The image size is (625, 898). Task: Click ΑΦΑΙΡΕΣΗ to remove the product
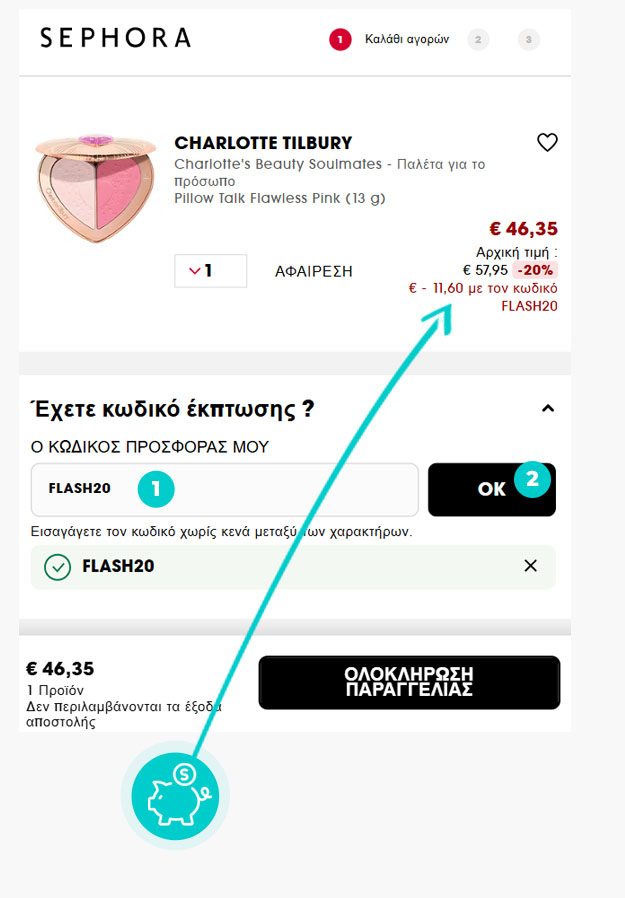point(313,271)
